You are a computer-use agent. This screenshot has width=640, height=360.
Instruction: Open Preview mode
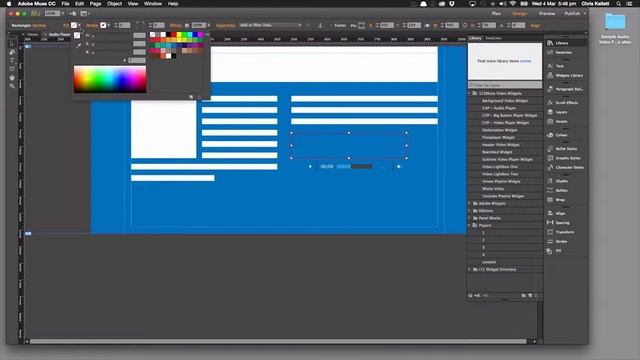pyautogui.click(x=547, y=13)
